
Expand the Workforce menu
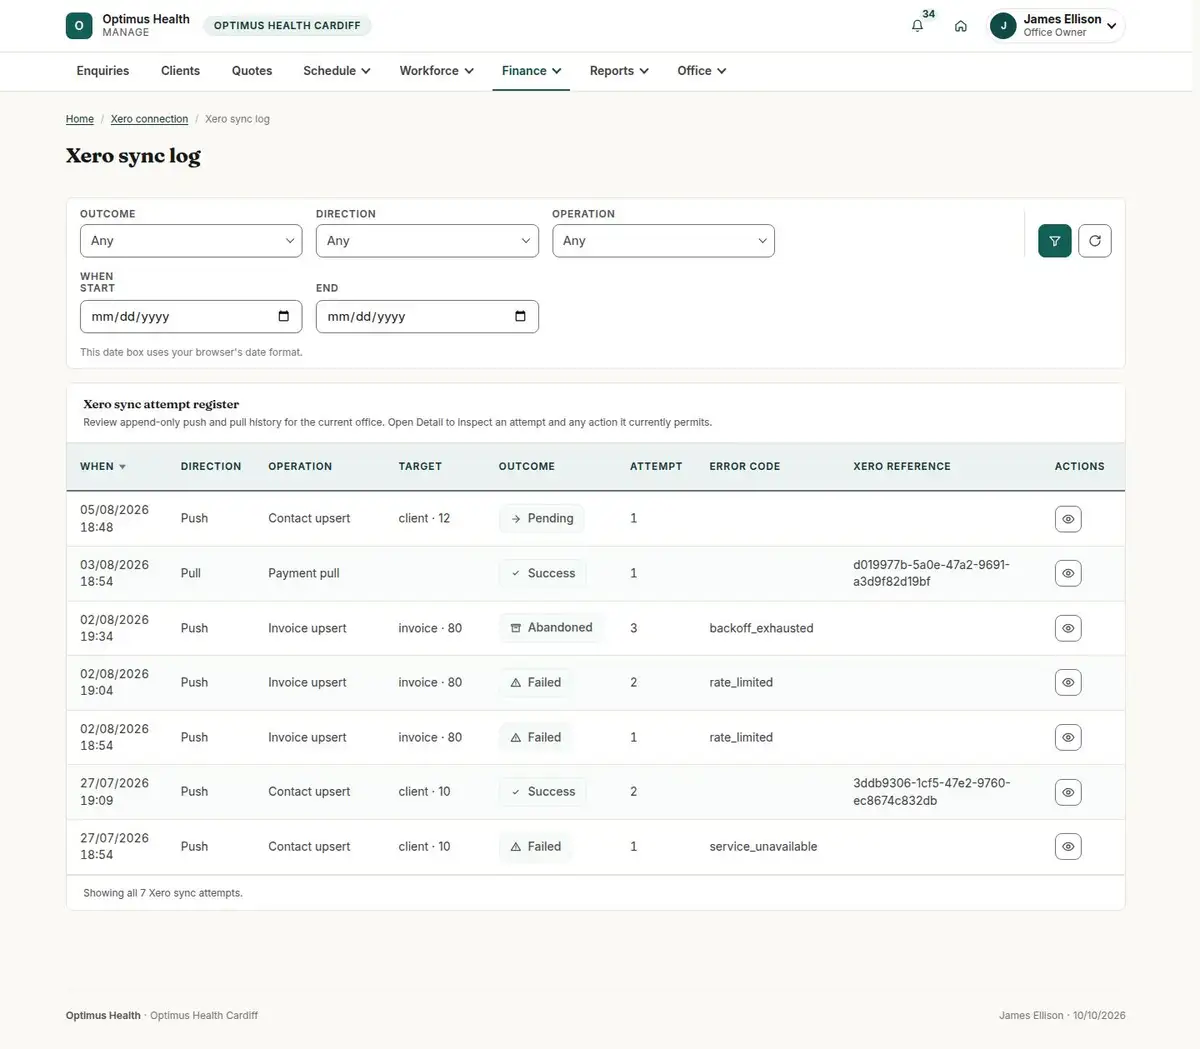pyautogui.click(x=437, y=71)
